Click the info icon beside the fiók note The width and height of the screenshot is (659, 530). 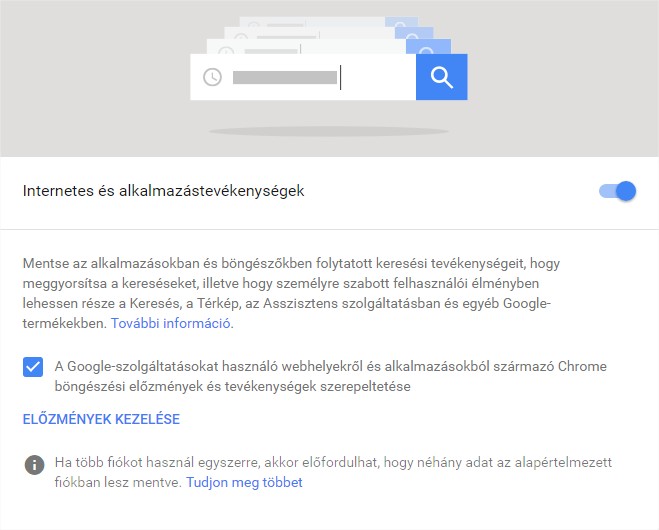[x=34, y=465]
